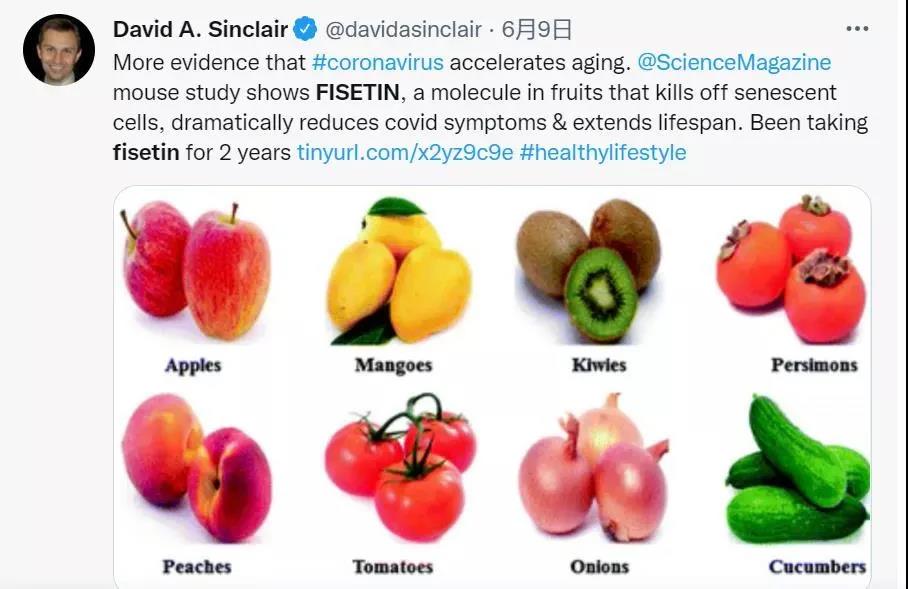Click the blue verified badge icon
Viewport: 908px width, 589px height.
tap(305, 29)
